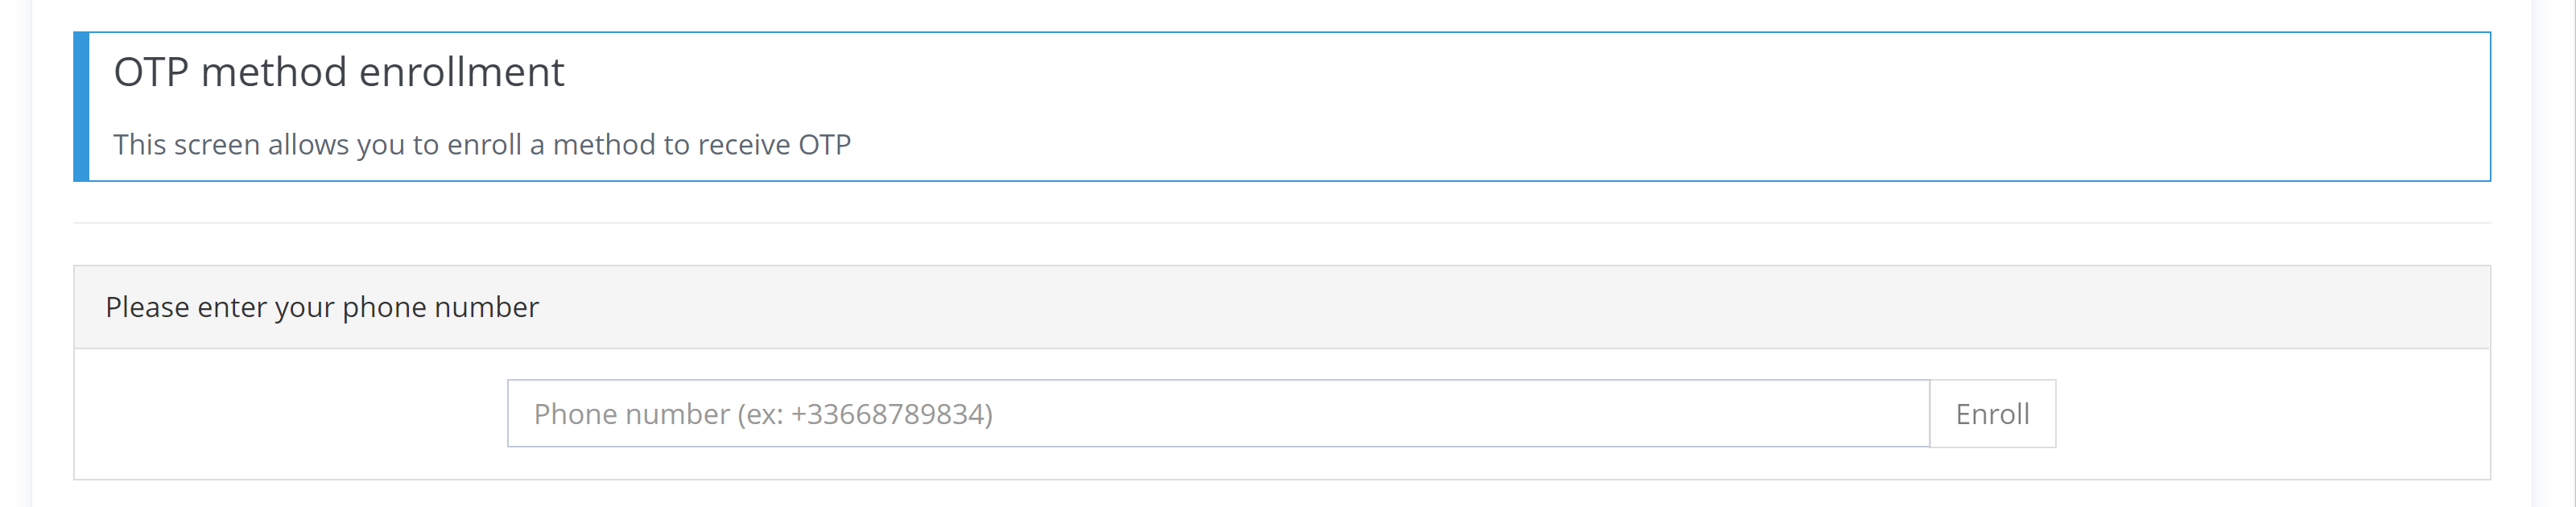Click blank panel space right of the Enroll button
Screen dimensions: 2576x507
[x=2270, y=414]
